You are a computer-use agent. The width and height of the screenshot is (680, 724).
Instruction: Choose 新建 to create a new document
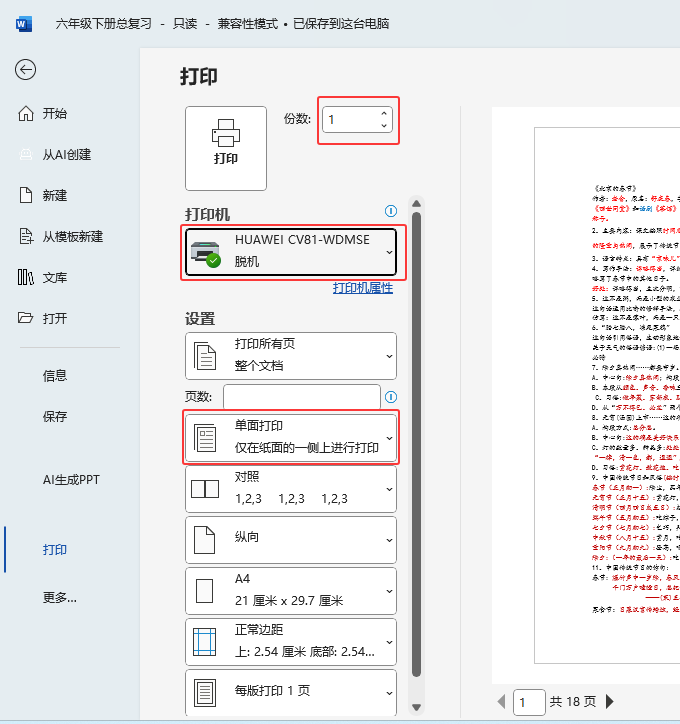tap(42, 196)
